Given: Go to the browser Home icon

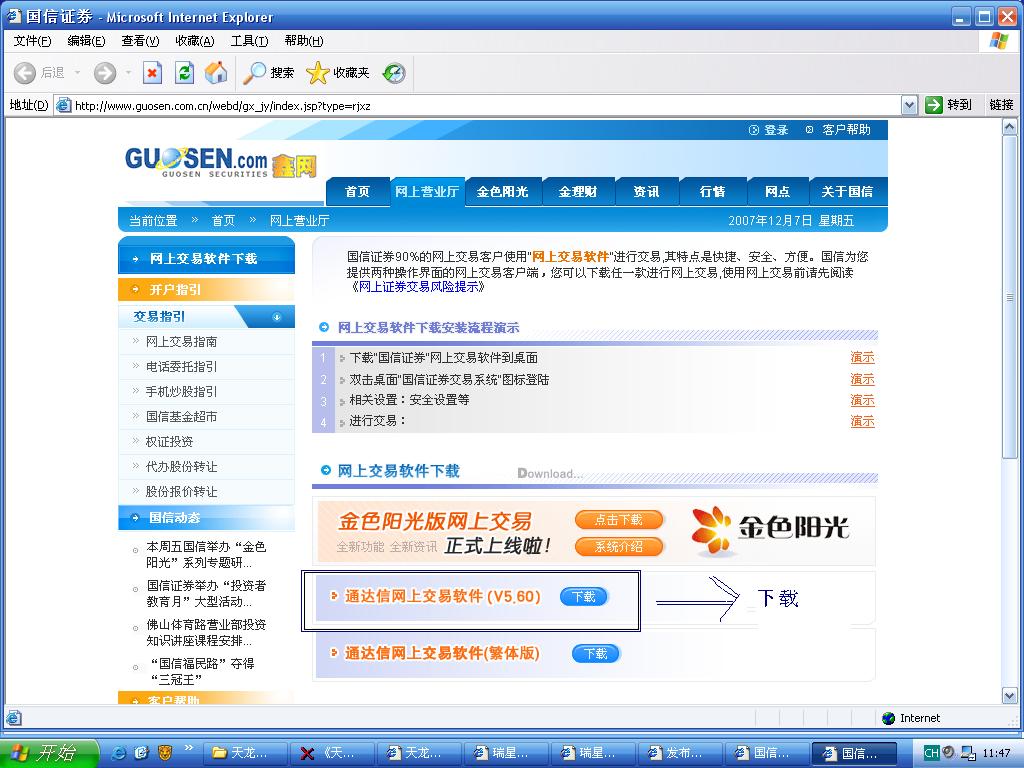Looking at the screenshot, I should (x=216, y=72).
